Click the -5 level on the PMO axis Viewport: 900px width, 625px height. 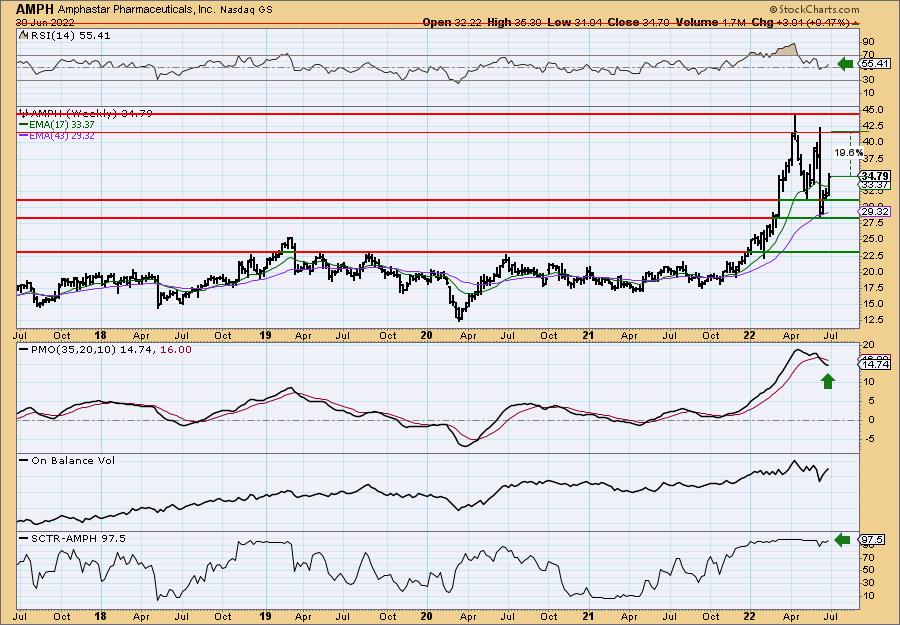click(868, 439)
